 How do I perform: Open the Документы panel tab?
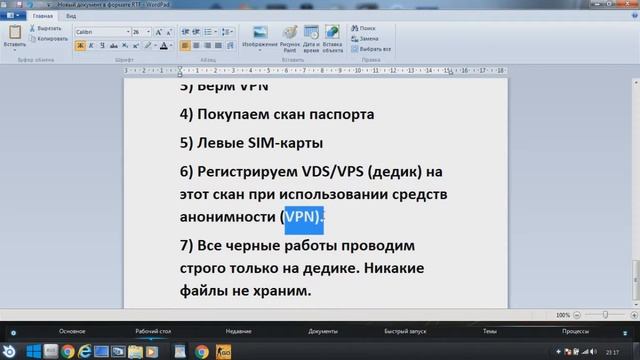point(323,331)
